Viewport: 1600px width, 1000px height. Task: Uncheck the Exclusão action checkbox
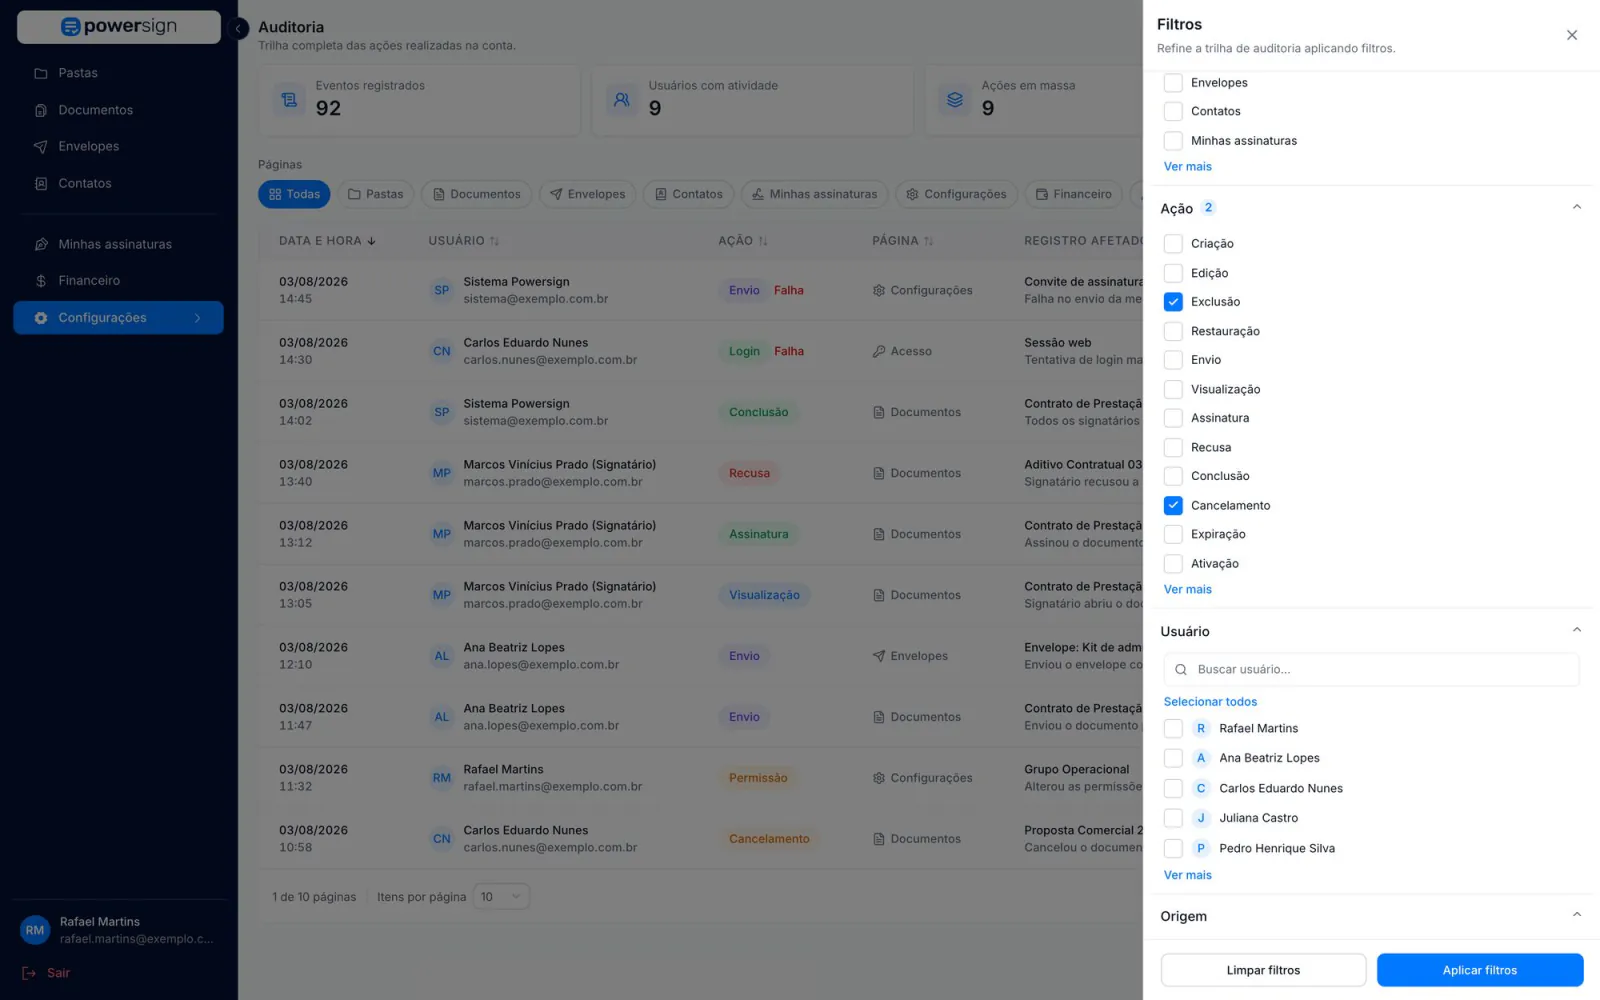point(1173,302)
